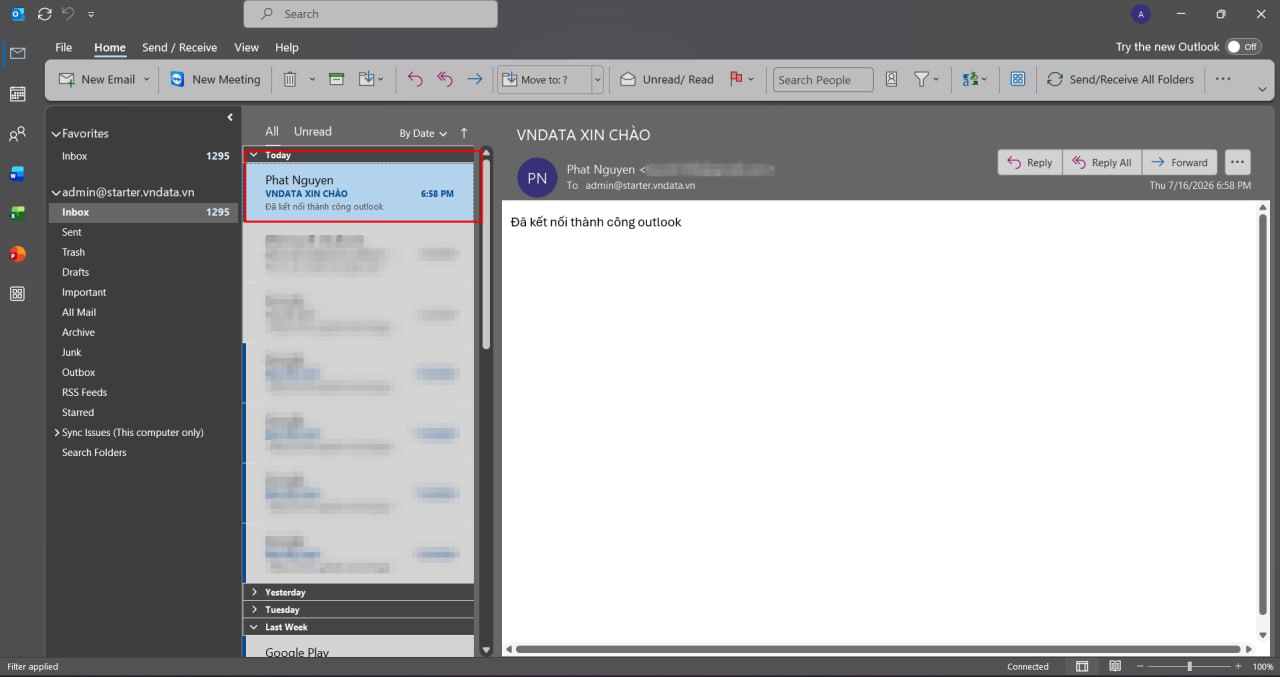Click the zoom slider in the status bar
Screen dimensions: 1280x677
click(1189, 667)
